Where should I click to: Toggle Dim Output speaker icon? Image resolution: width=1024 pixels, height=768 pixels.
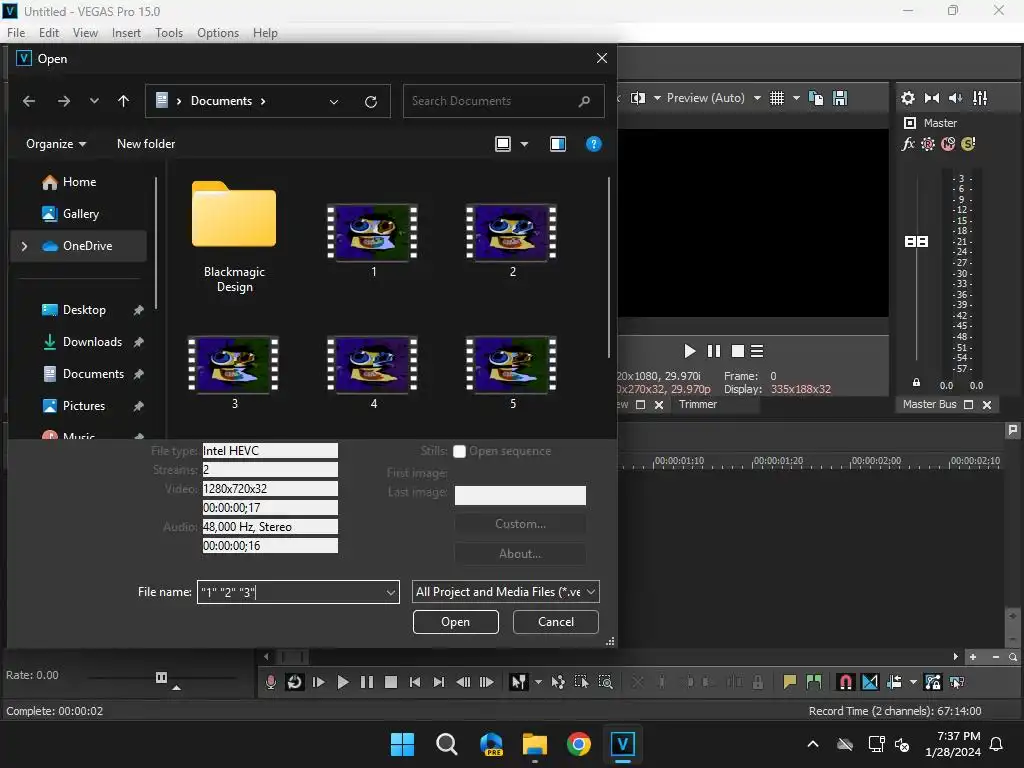pos(955,98)
